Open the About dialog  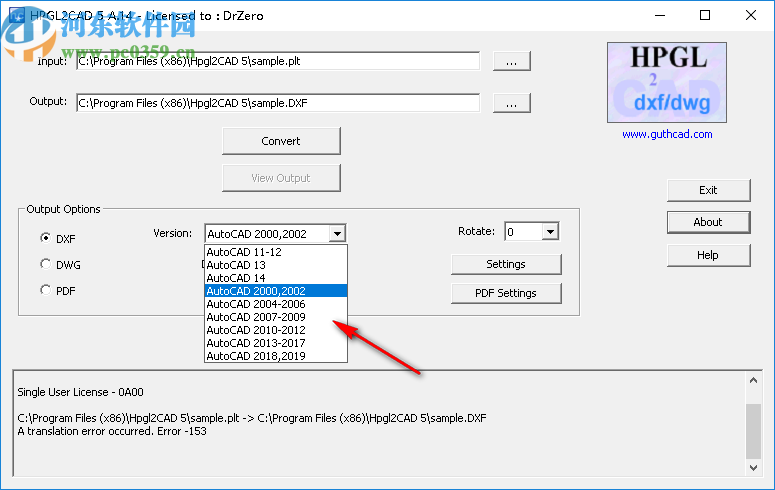[708, 223]
